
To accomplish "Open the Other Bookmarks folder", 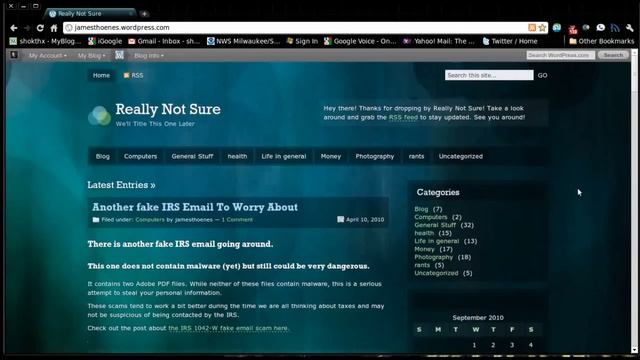I will tap(602, 41).
